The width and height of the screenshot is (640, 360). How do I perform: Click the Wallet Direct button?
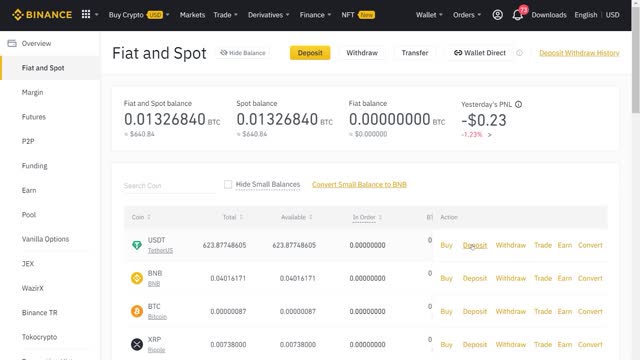pyautogui.click(x=480, y=53)
